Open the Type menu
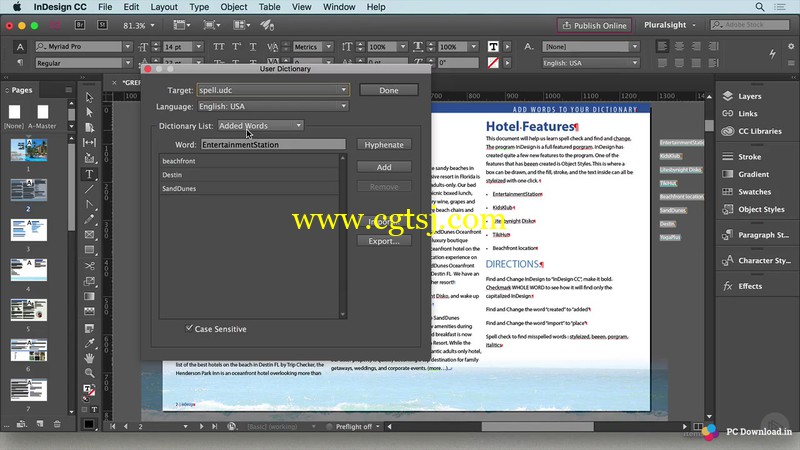The image size is (800, 450). (199, 7)
